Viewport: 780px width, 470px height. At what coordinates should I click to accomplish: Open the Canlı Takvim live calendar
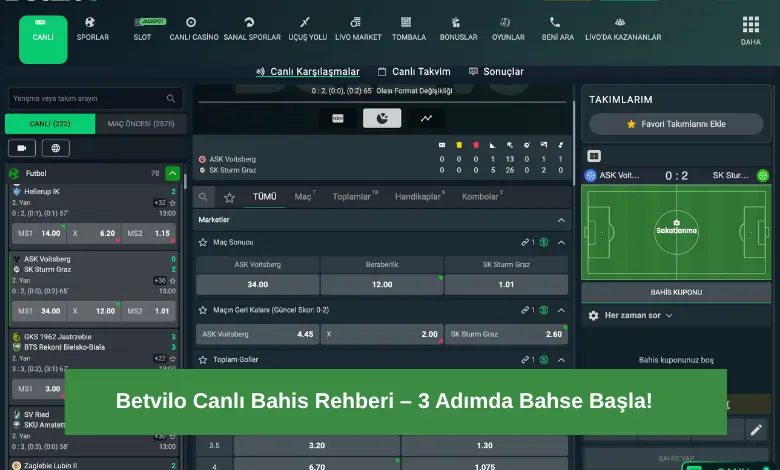(x=414, y=72)
